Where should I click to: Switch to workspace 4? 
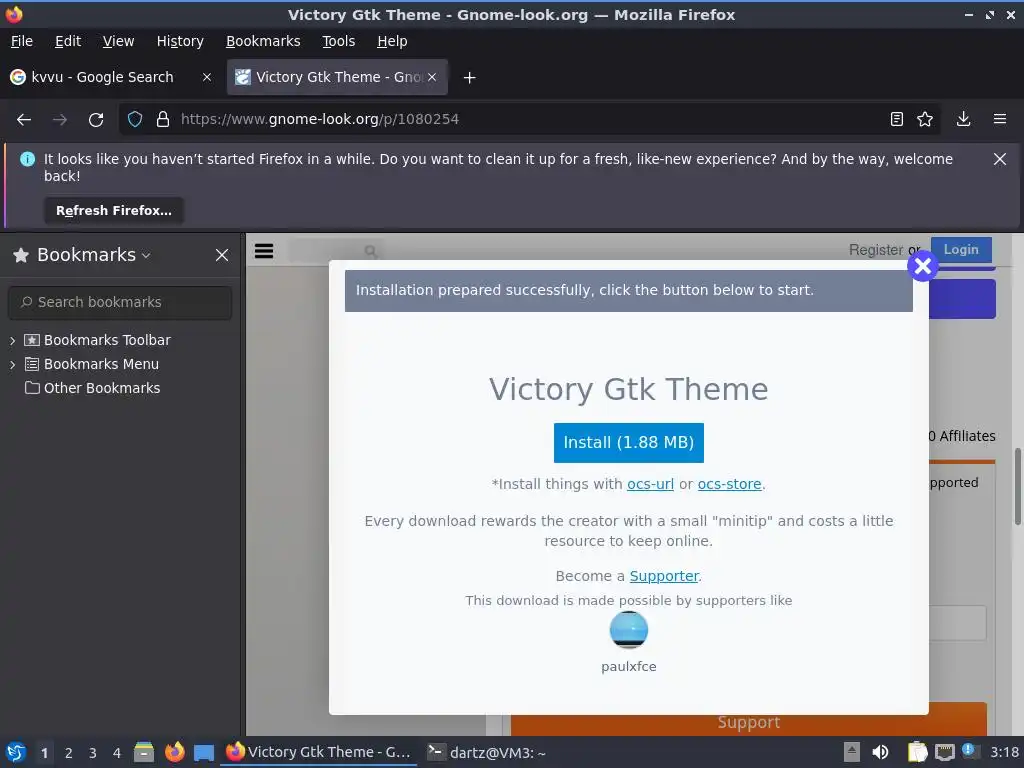117,753
